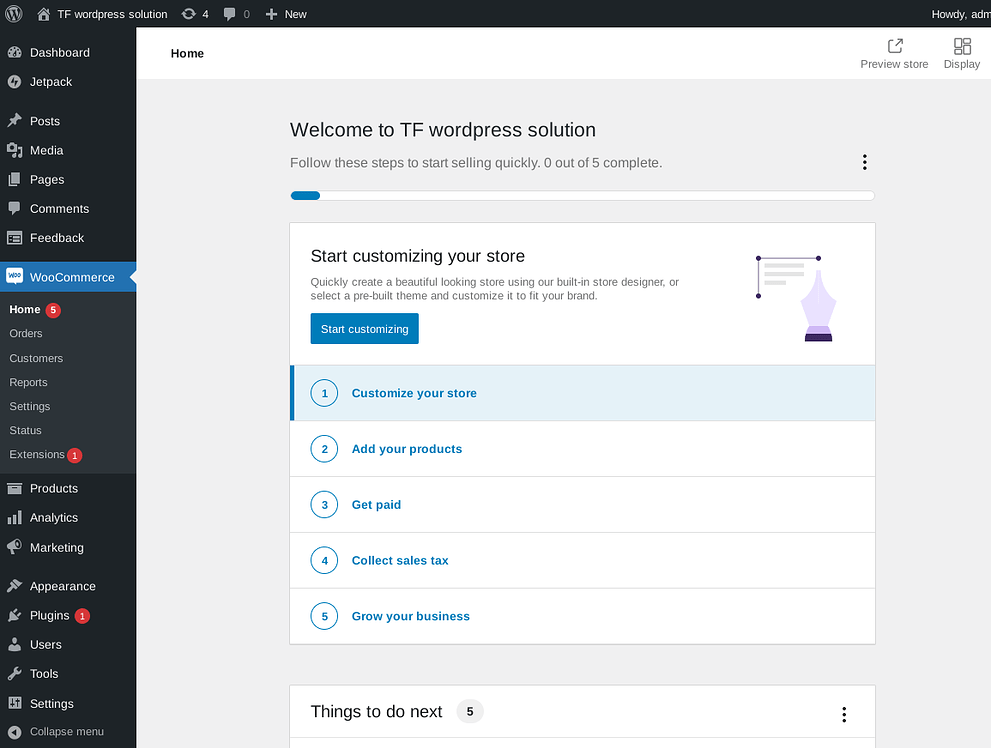Open Preview store icon
991x748 pixels.
894,46
